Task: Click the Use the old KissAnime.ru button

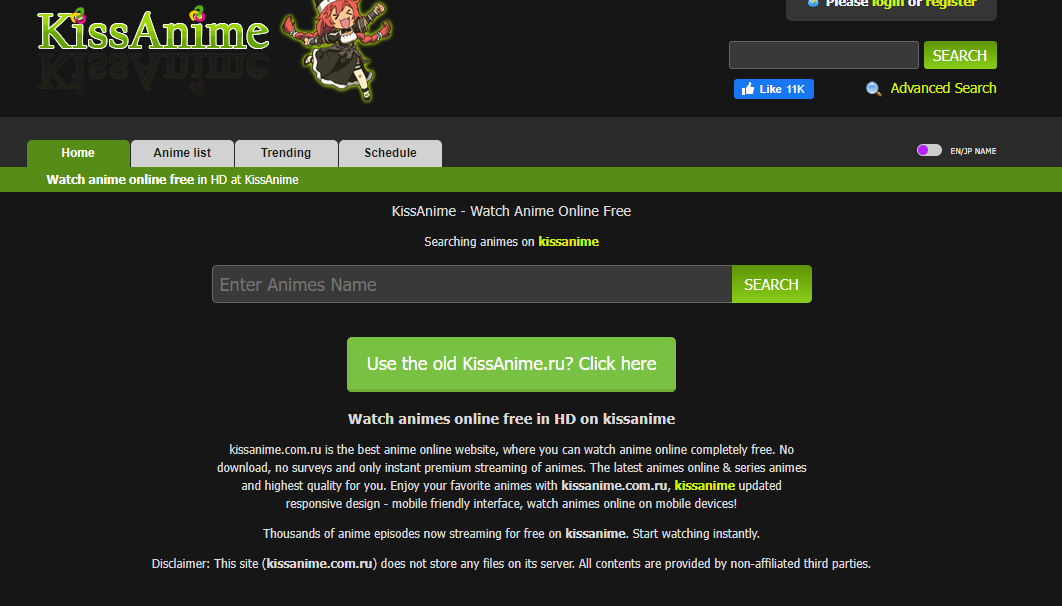Action: pyautogui.click(x=511, y=364)
